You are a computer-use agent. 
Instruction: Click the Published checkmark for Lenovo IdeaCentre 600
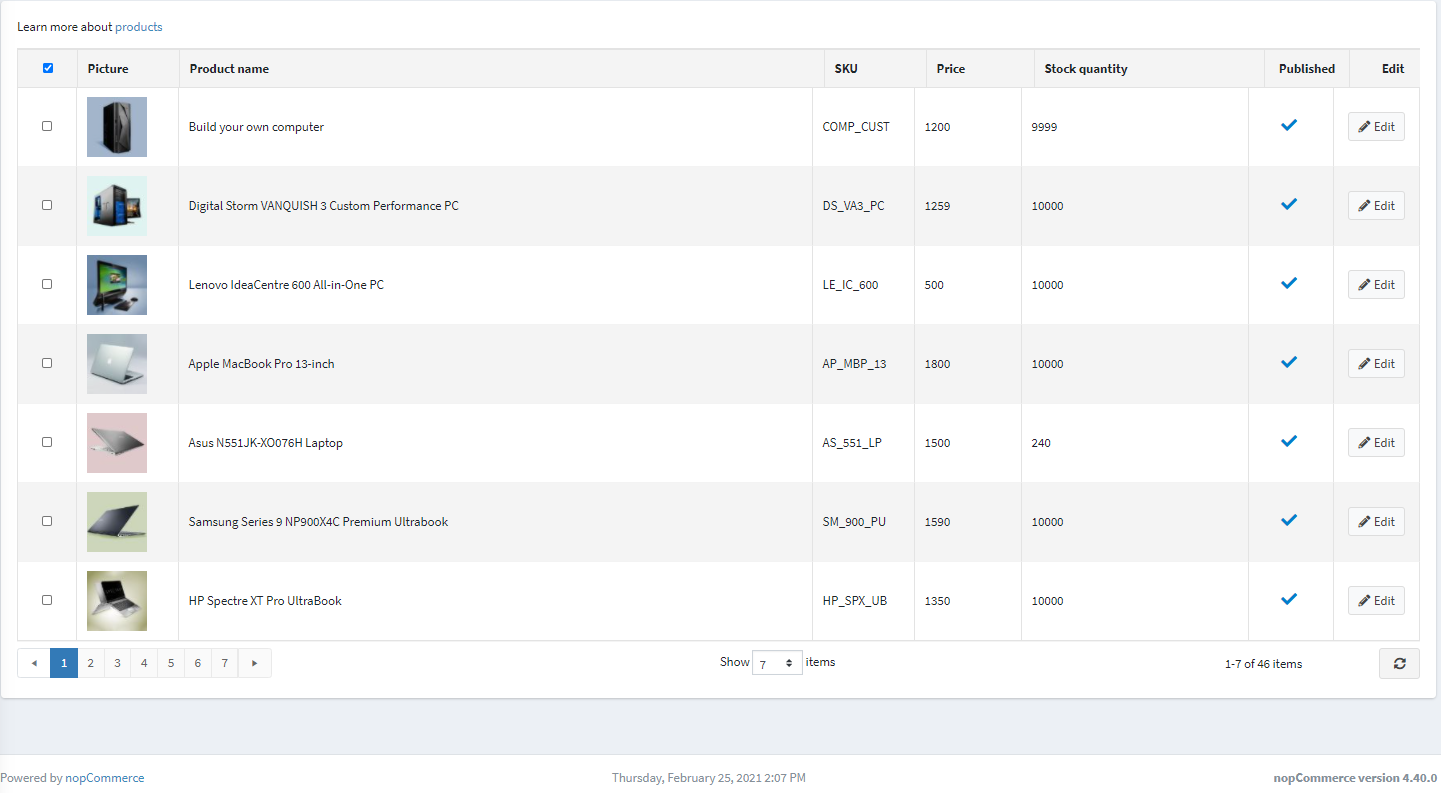tap(1289, 283)
